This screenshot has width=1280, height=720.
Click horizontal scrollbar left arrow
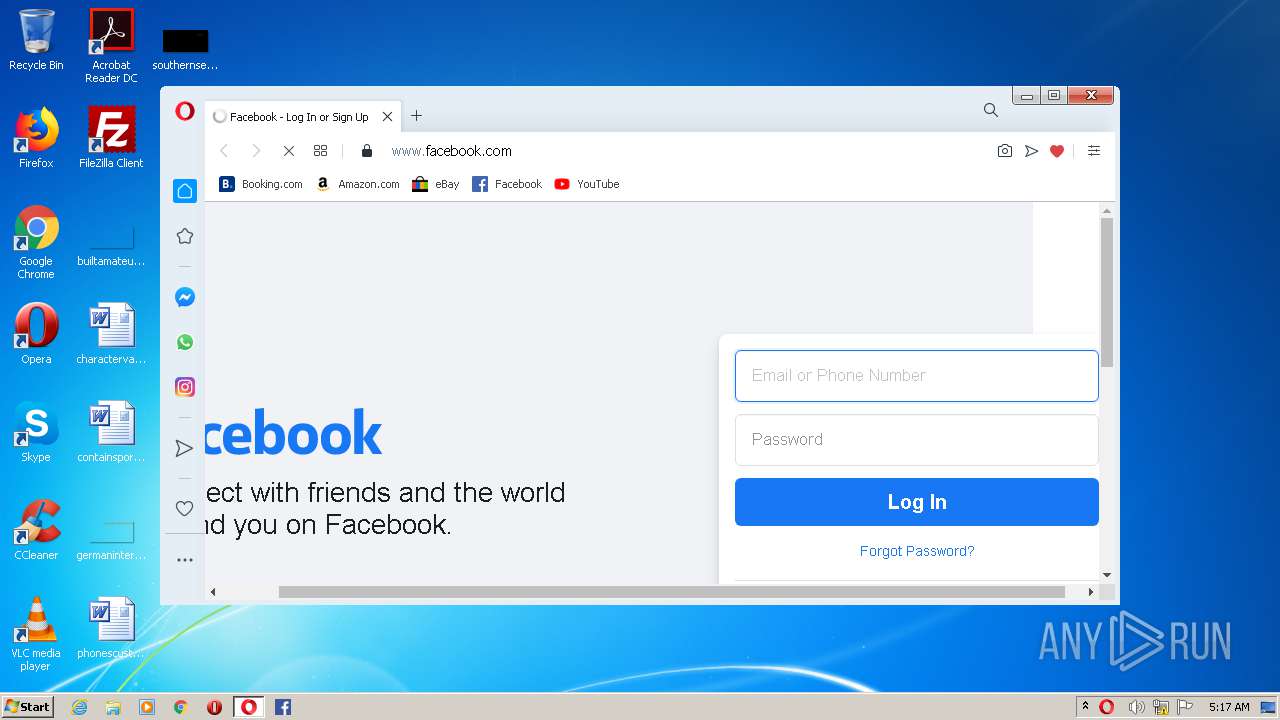pyautogui.click(x=212, y=592)
